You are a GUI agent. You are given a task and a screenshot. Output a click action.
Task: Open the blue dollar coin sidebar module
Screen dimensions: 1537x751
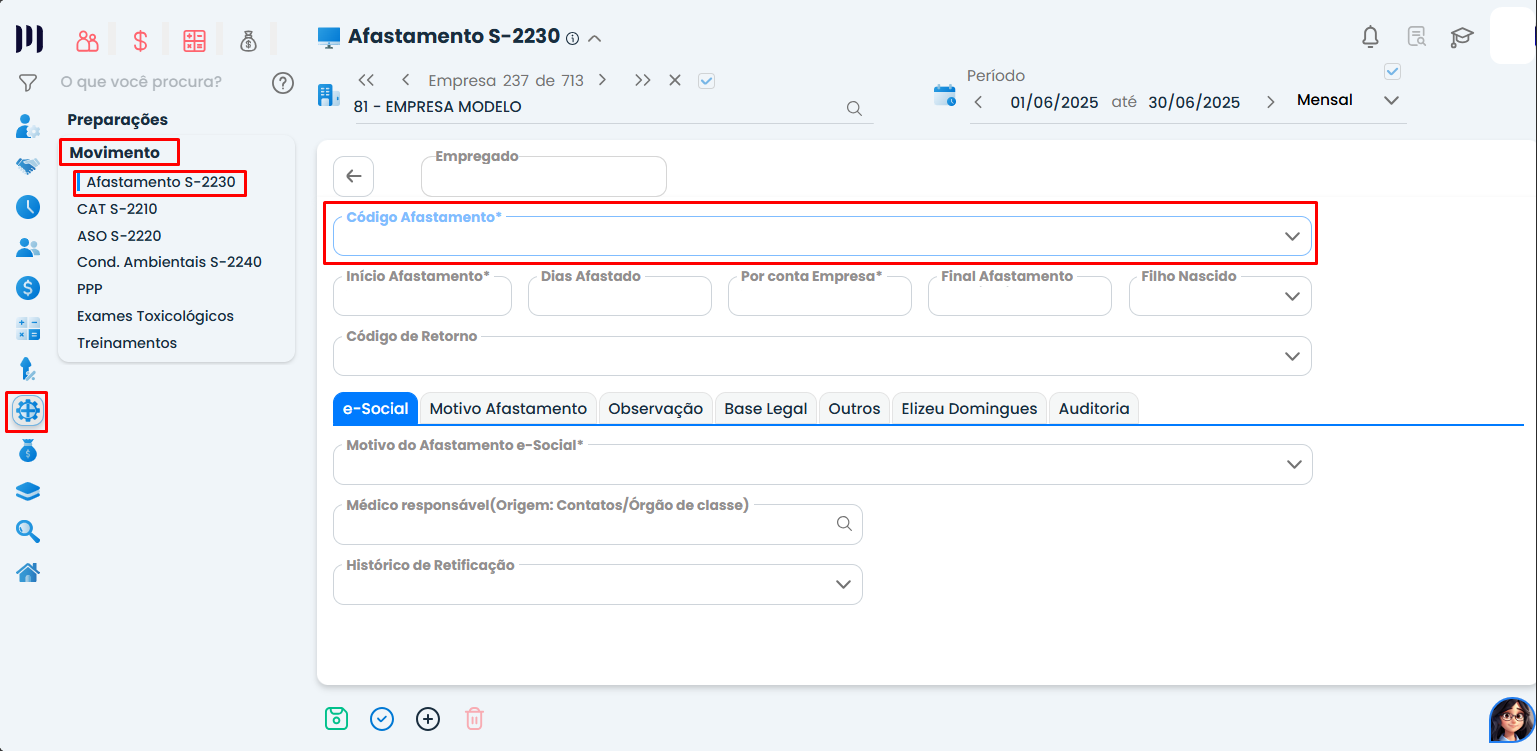pyautogui.click(x=28, y=288)
